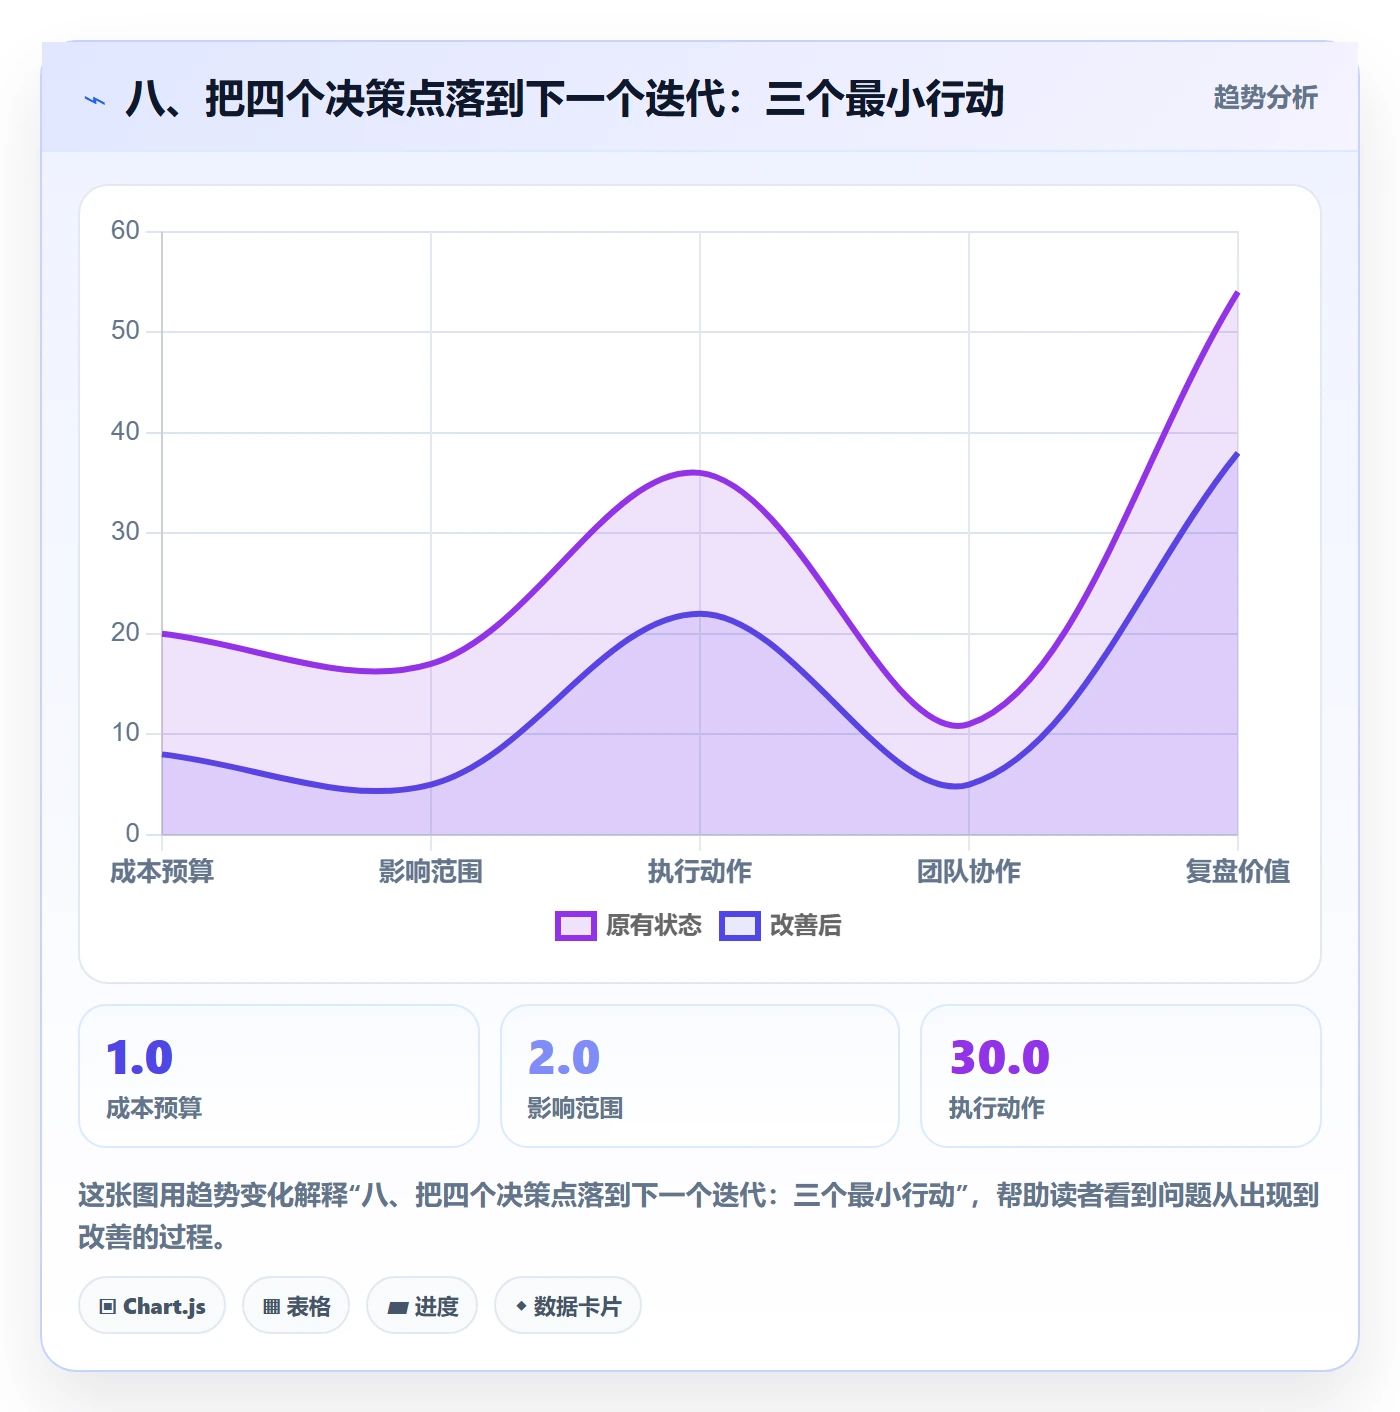The image size is (1400, 1412).
Task: Select the 数据卡片 tag chip
Action: click(x=568, y=1305)
